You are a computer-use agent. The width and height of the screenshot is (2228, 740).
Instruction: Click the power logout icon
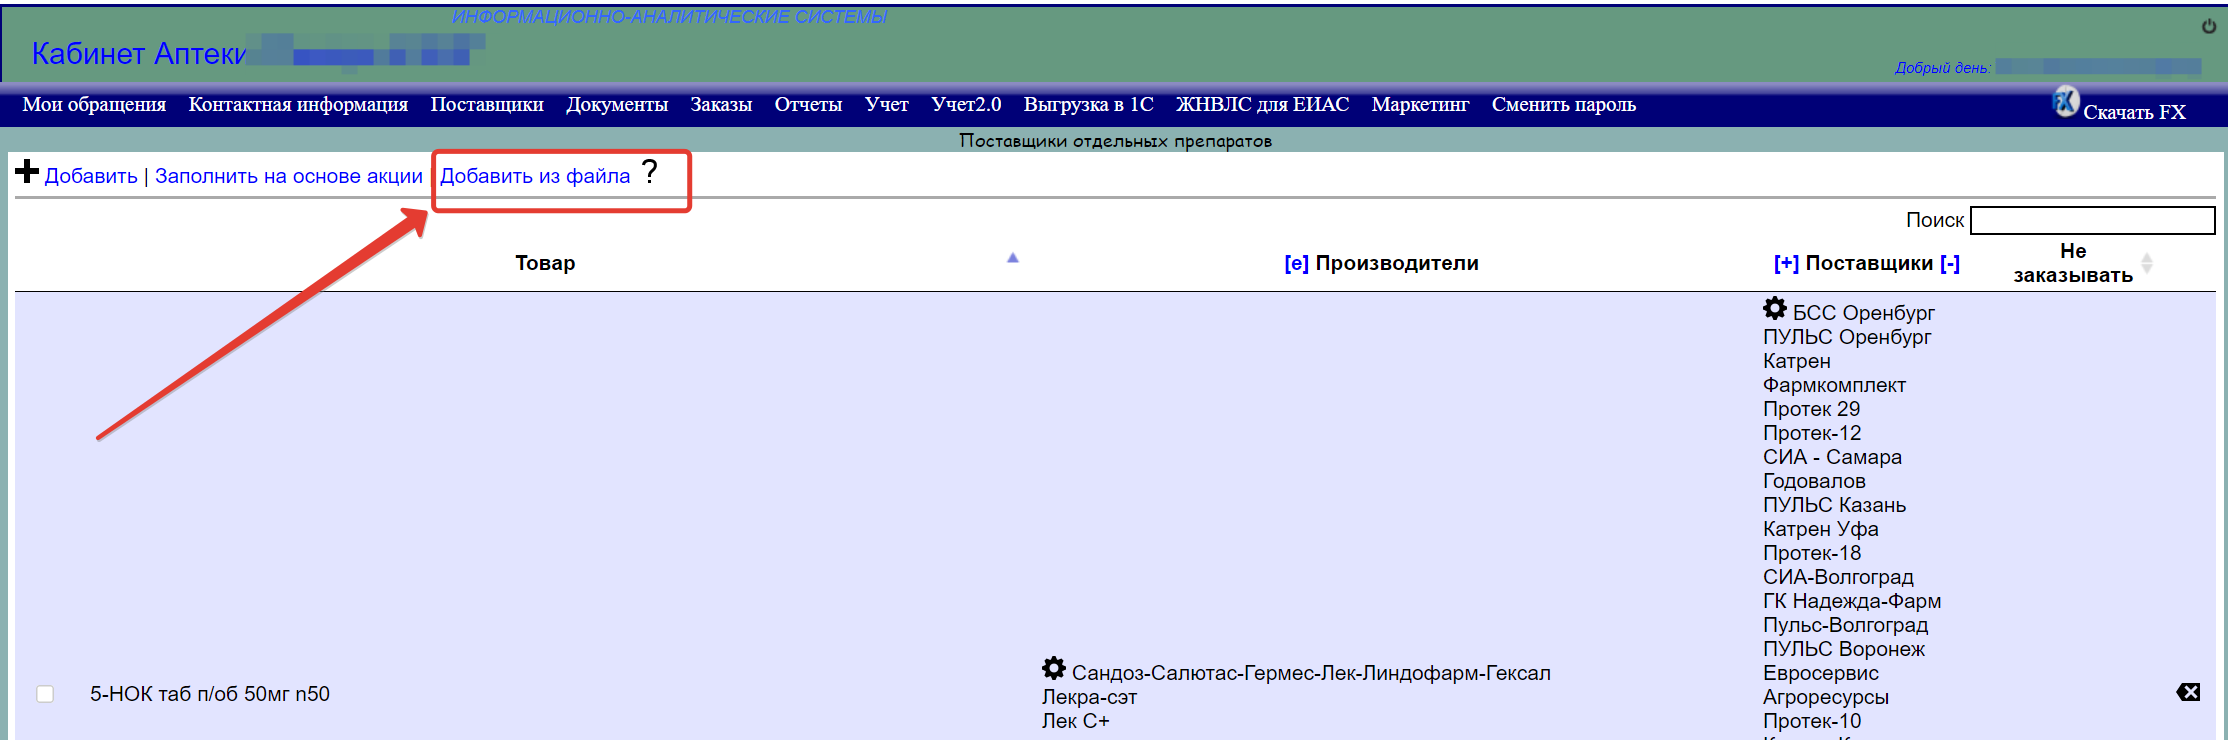2209,27
